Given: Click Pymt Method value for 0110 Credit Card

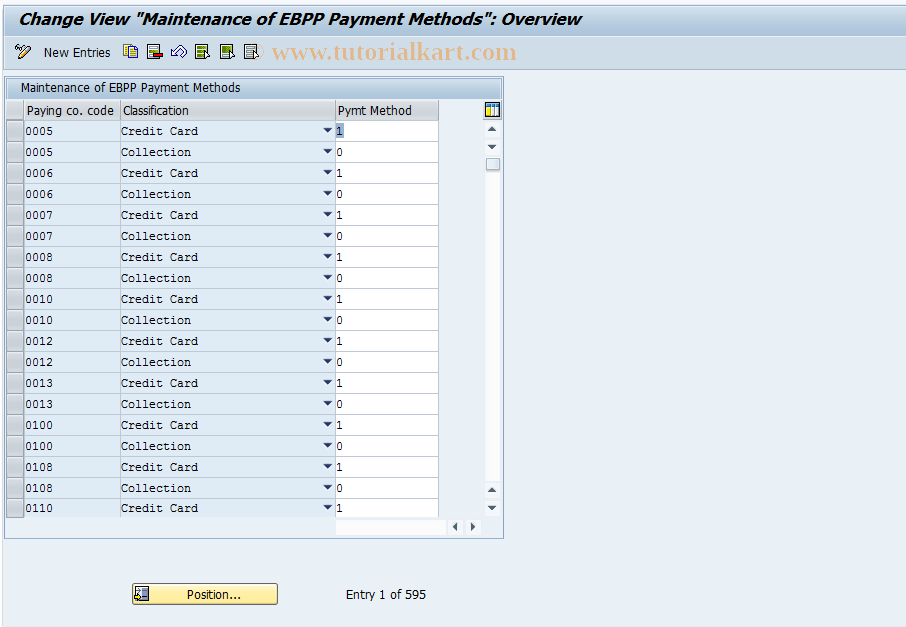Looking at the screenshot, I should (387, 508).
